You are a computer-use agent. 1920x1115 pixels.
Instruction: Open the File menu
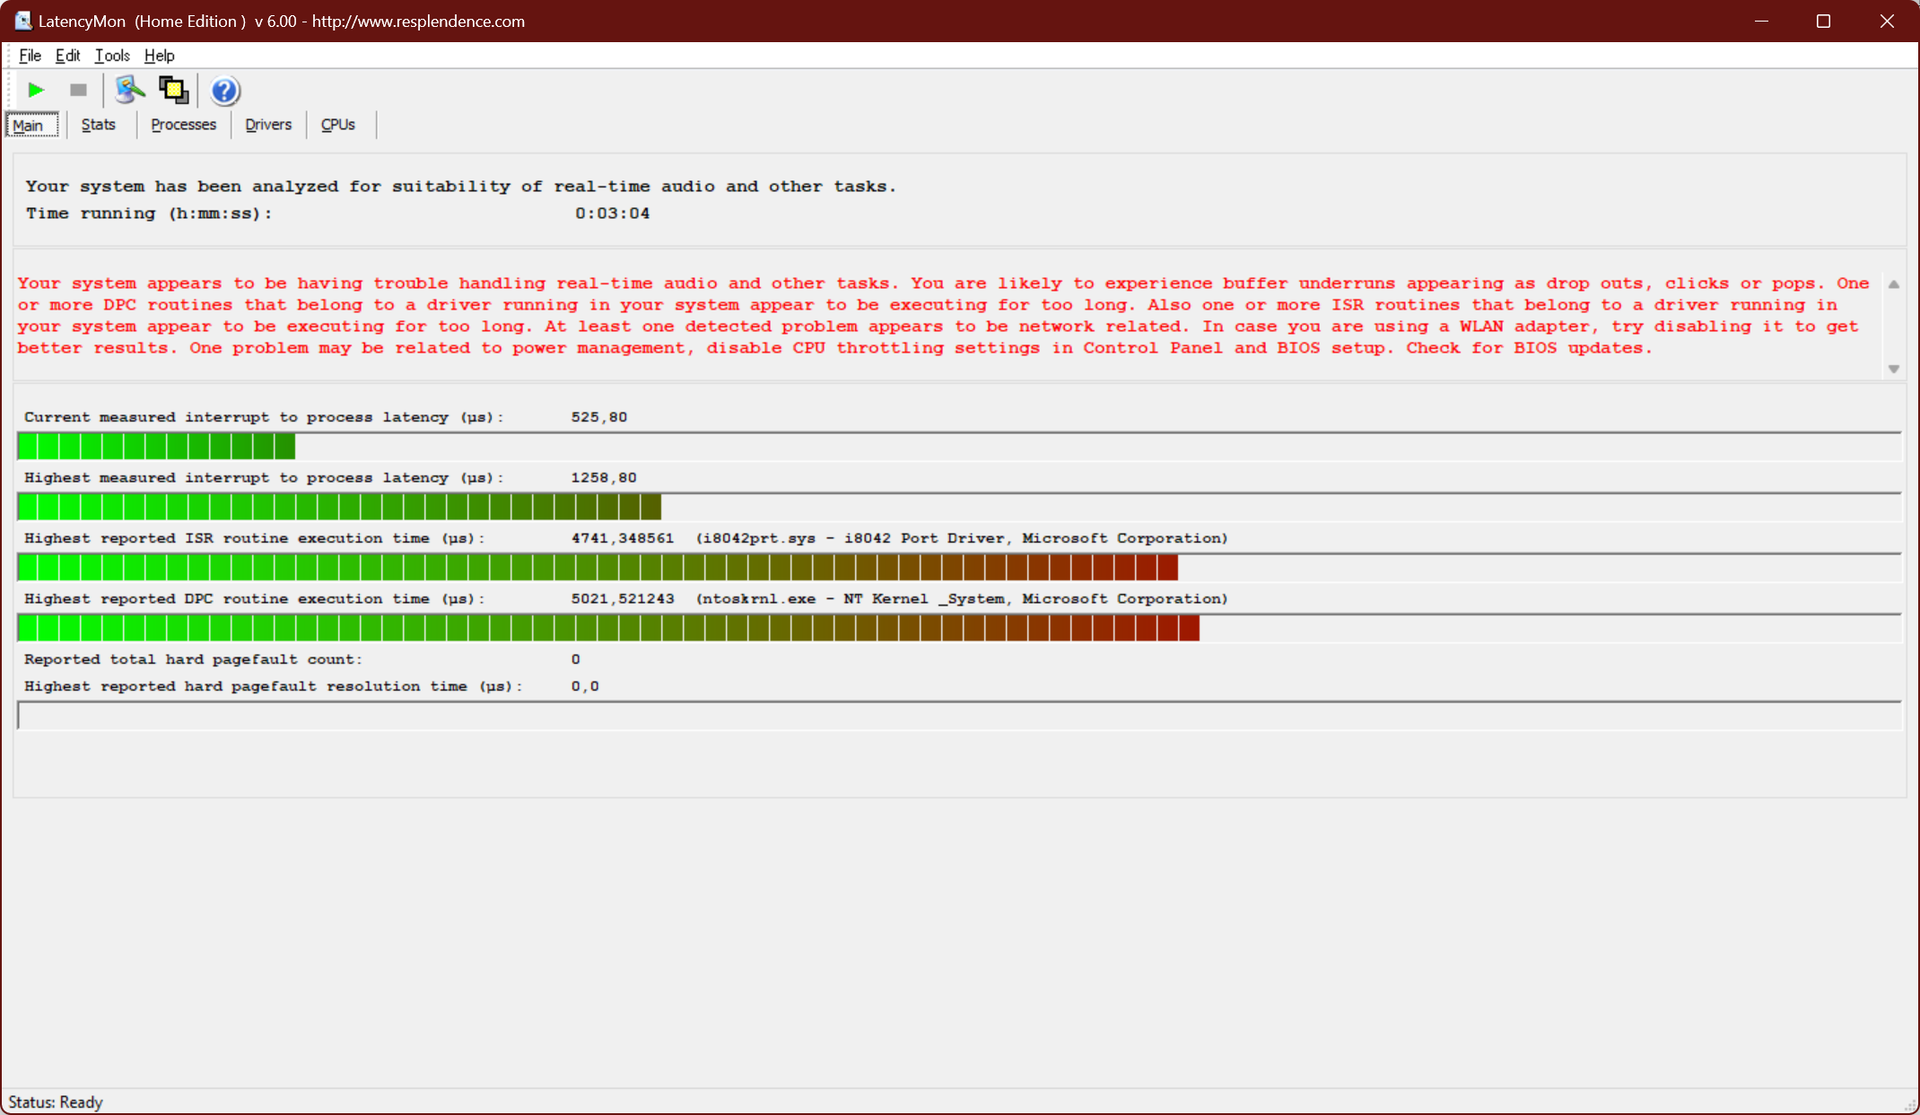click(30, 56)
